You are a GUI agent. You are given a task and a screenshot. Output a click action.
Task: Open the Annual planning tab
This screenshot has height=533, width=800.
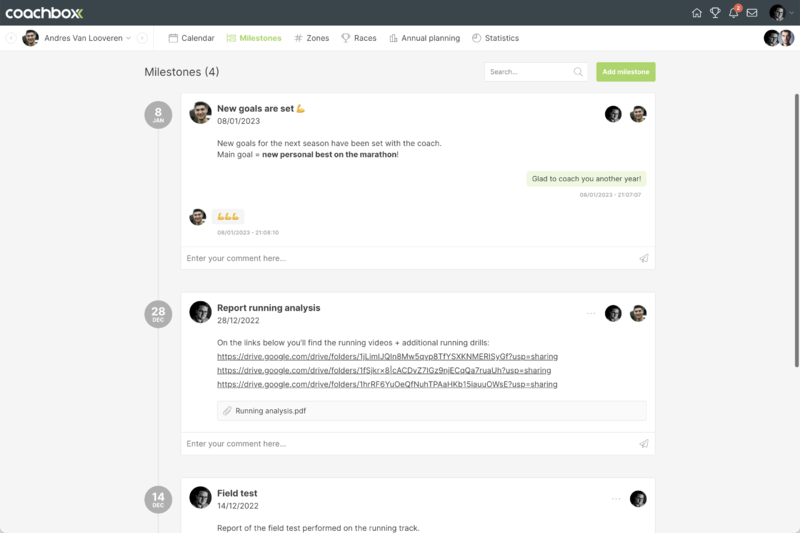(424, 38)
